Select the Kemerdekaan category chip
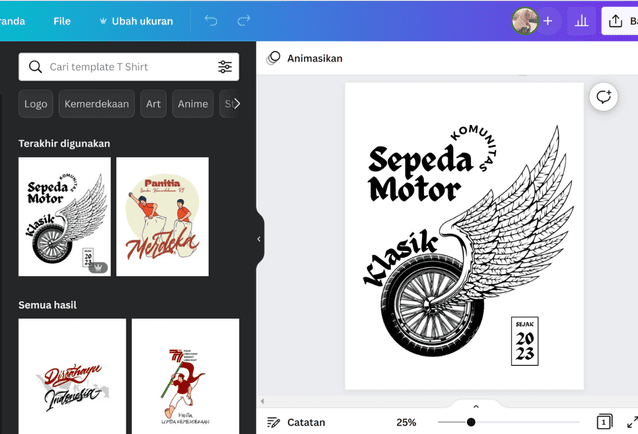This screenshot has height=434, width=638. pyautogui.click(x=97, y=104)
